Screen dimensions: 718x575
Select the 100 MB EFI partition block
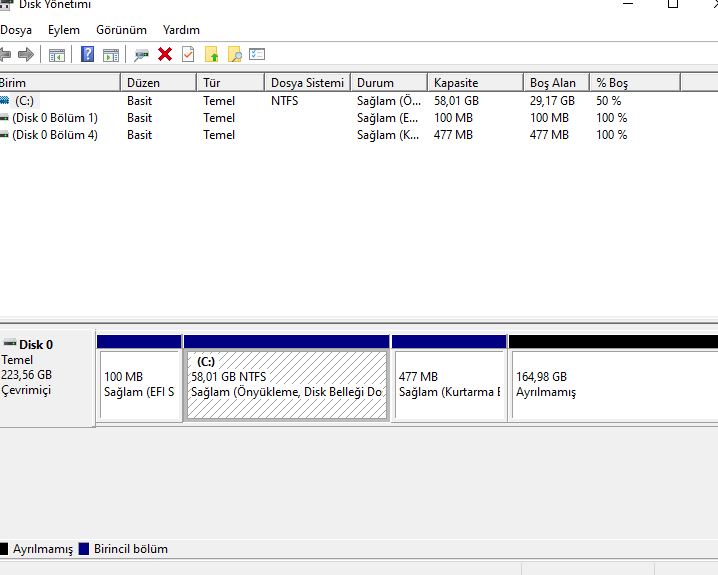click(x=139, y=378)
